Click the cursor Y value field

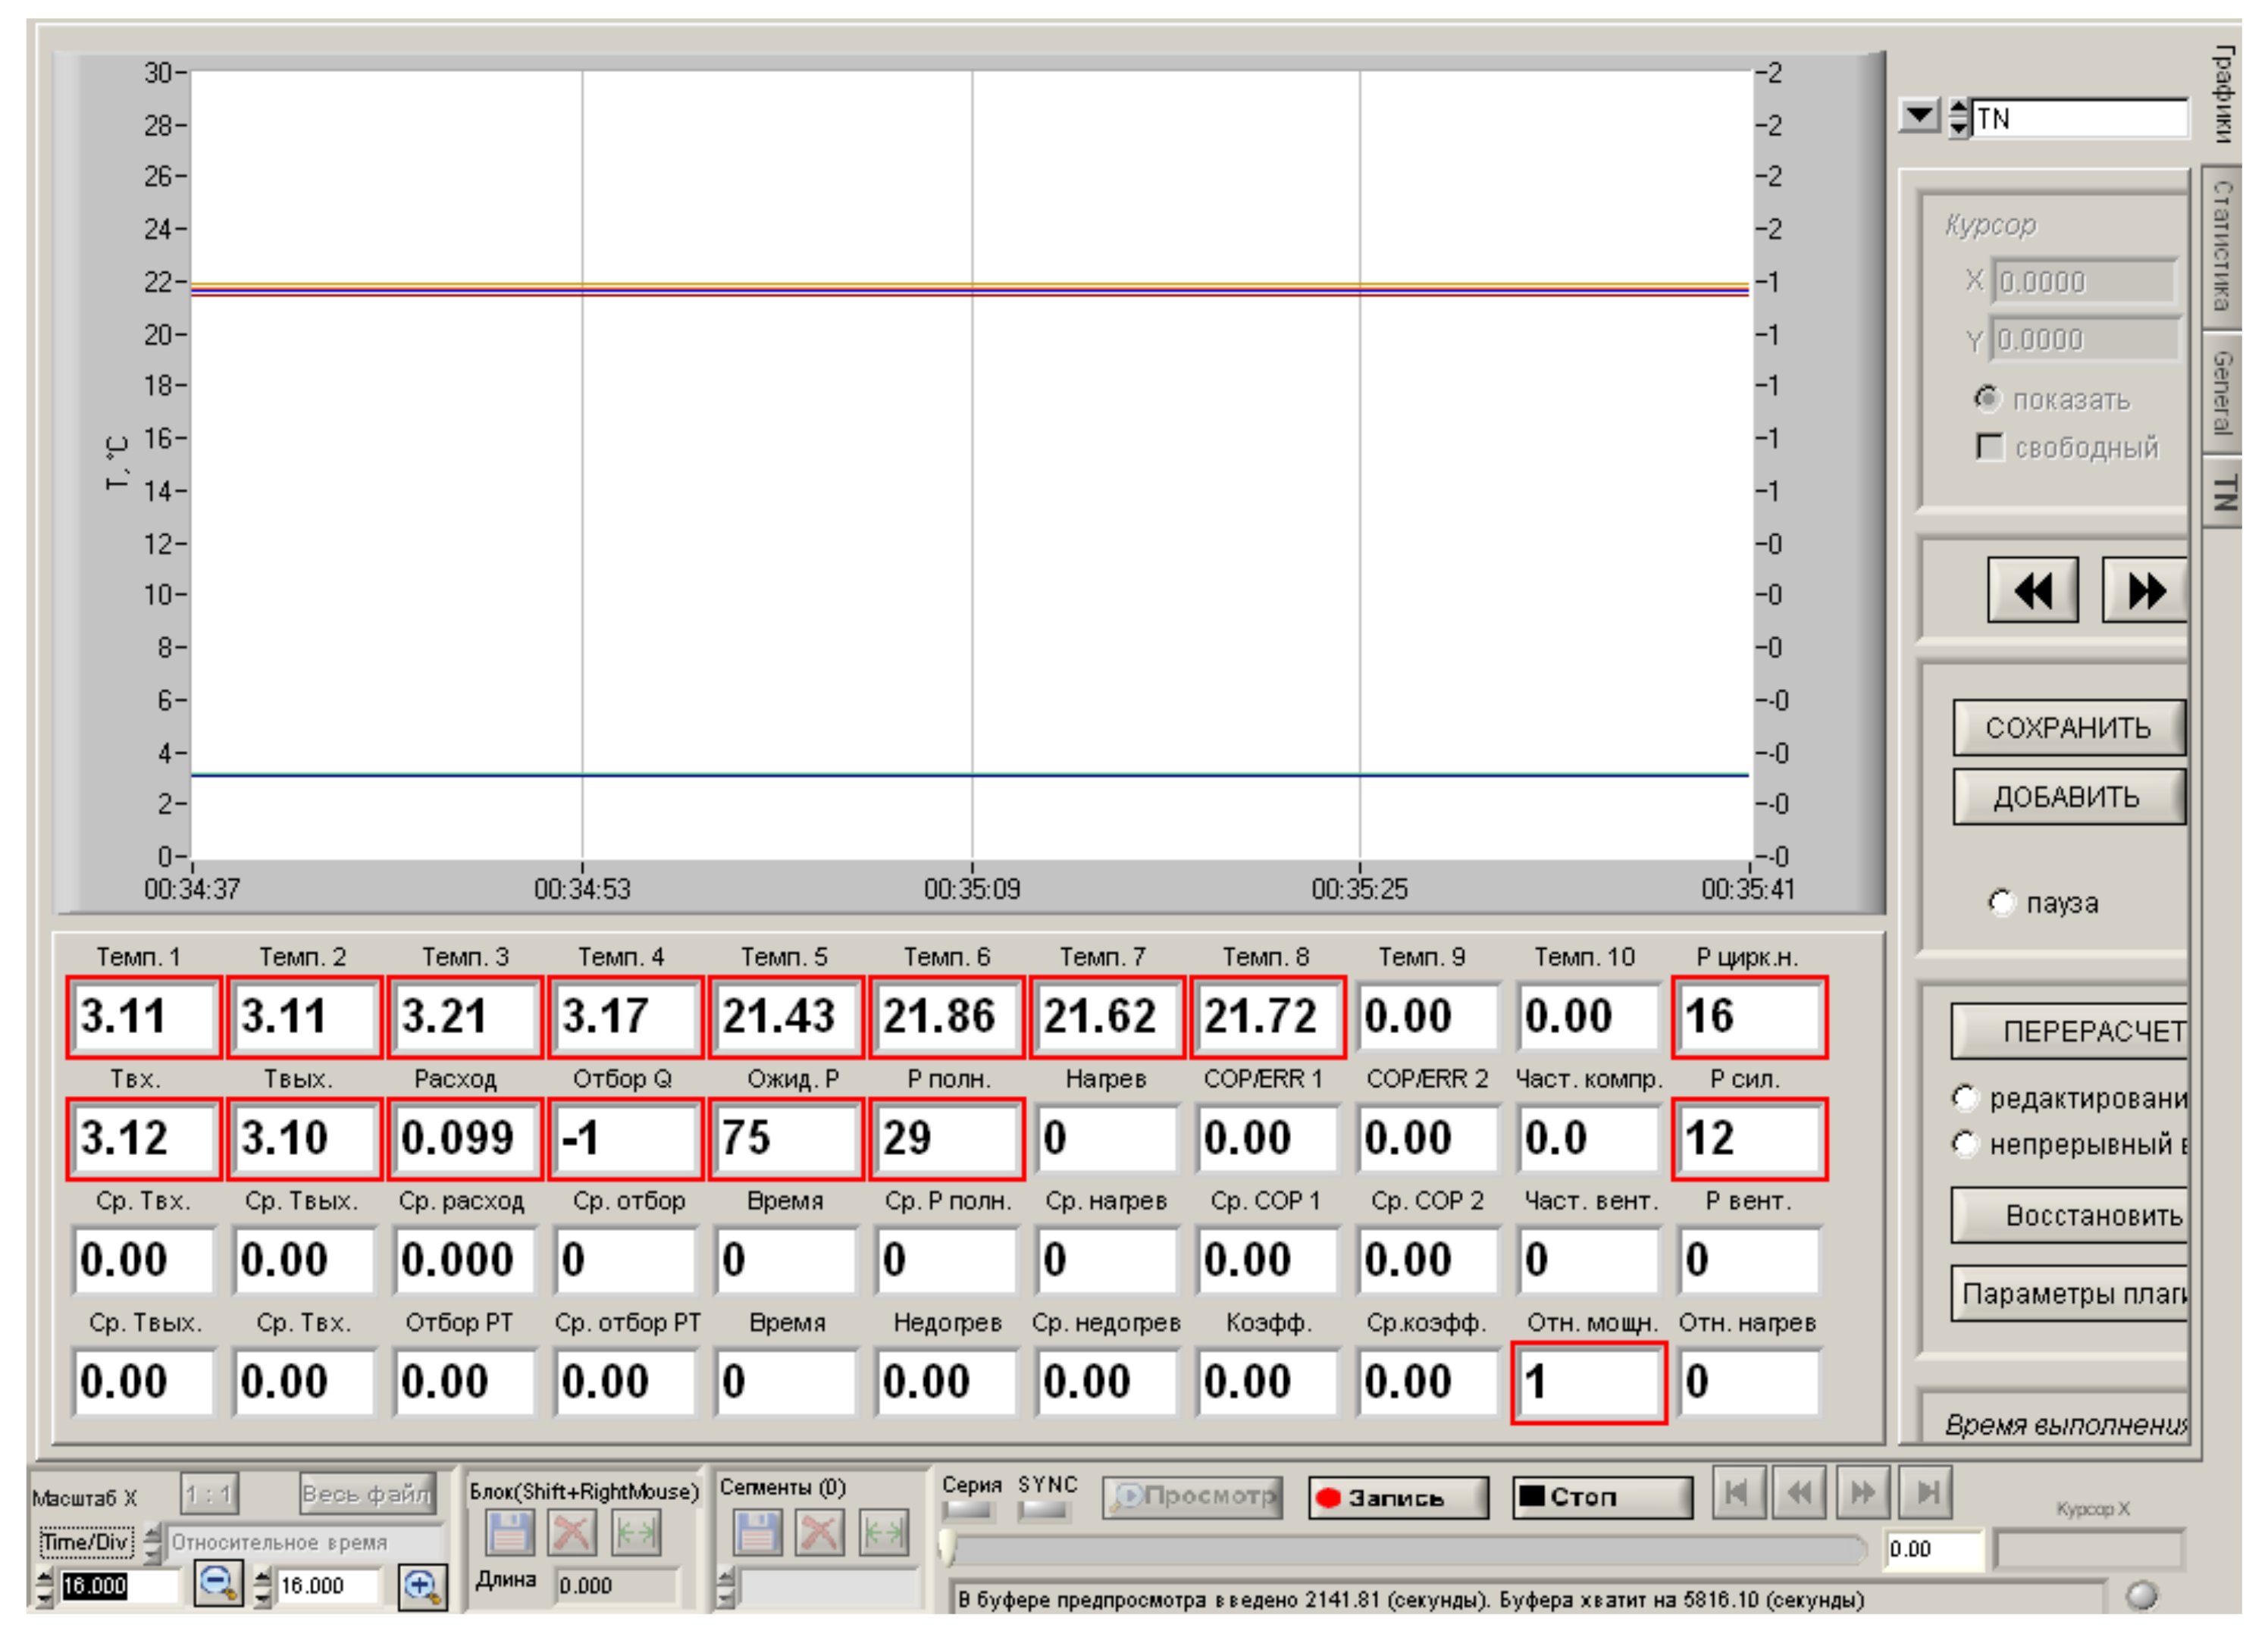pos(2084,339)
